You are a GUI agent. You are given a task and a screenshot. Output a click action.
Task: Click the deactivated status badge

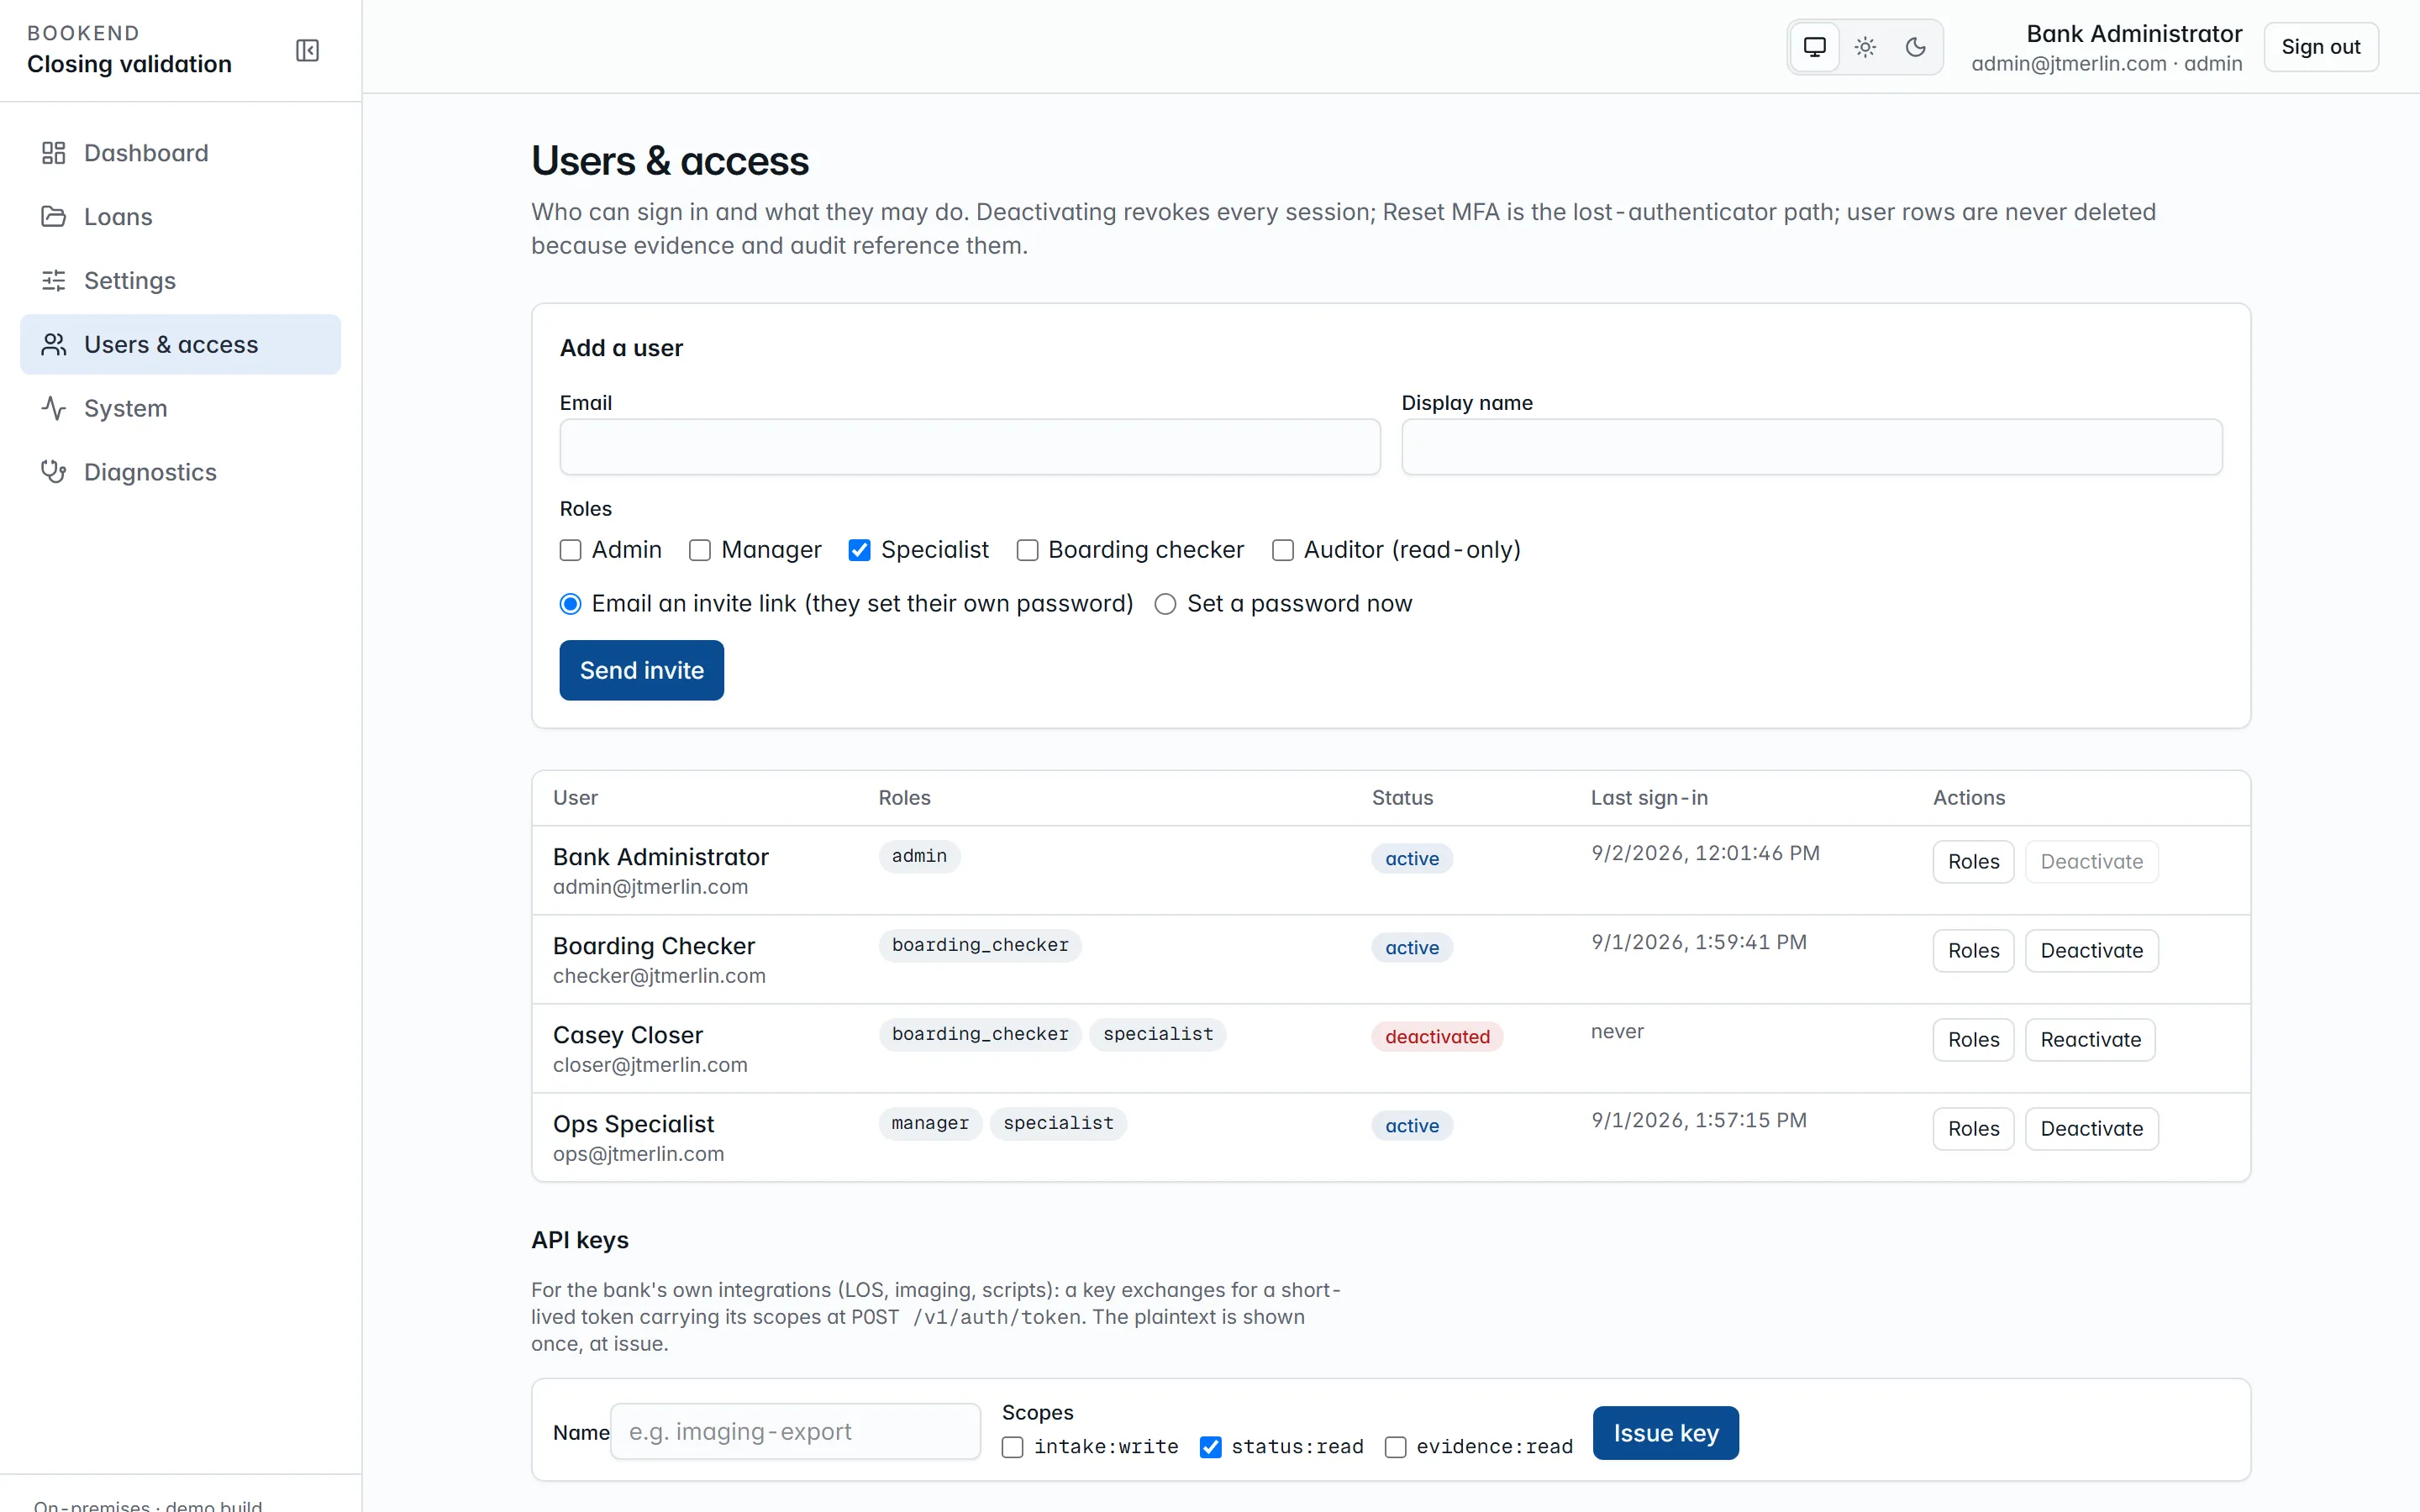(x=1437, y=1037)
